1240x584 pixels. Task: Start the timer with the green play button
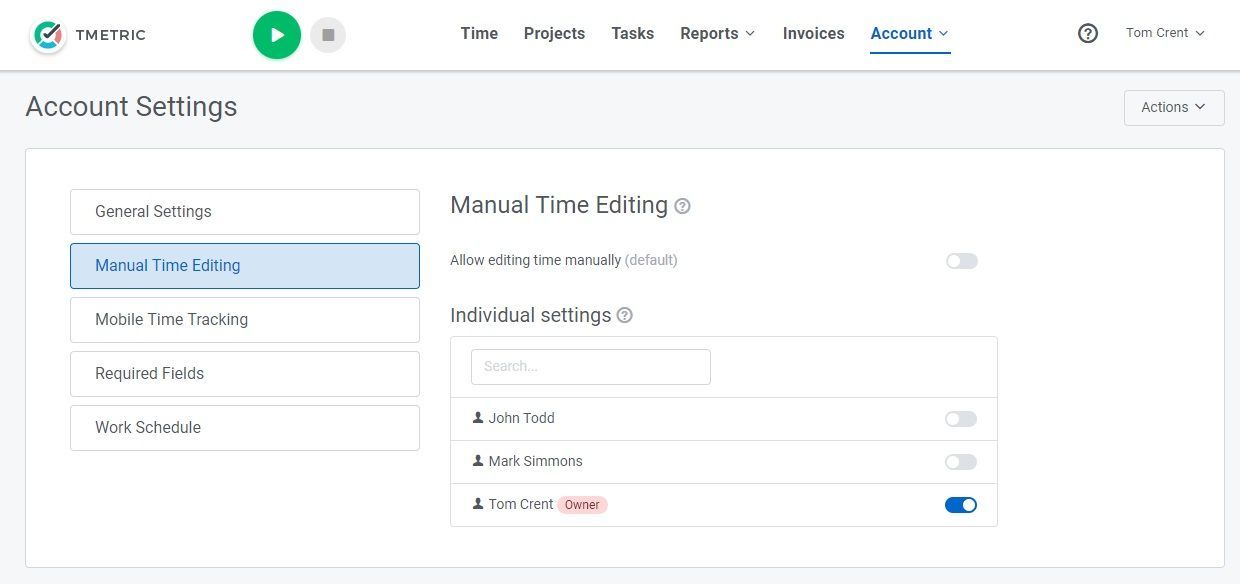pos(277,35)
